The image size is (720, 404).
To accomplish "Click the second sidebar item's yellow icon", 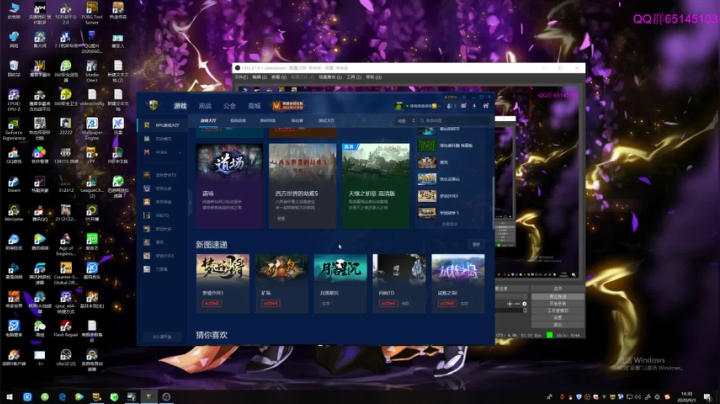I will coord(147,139).
